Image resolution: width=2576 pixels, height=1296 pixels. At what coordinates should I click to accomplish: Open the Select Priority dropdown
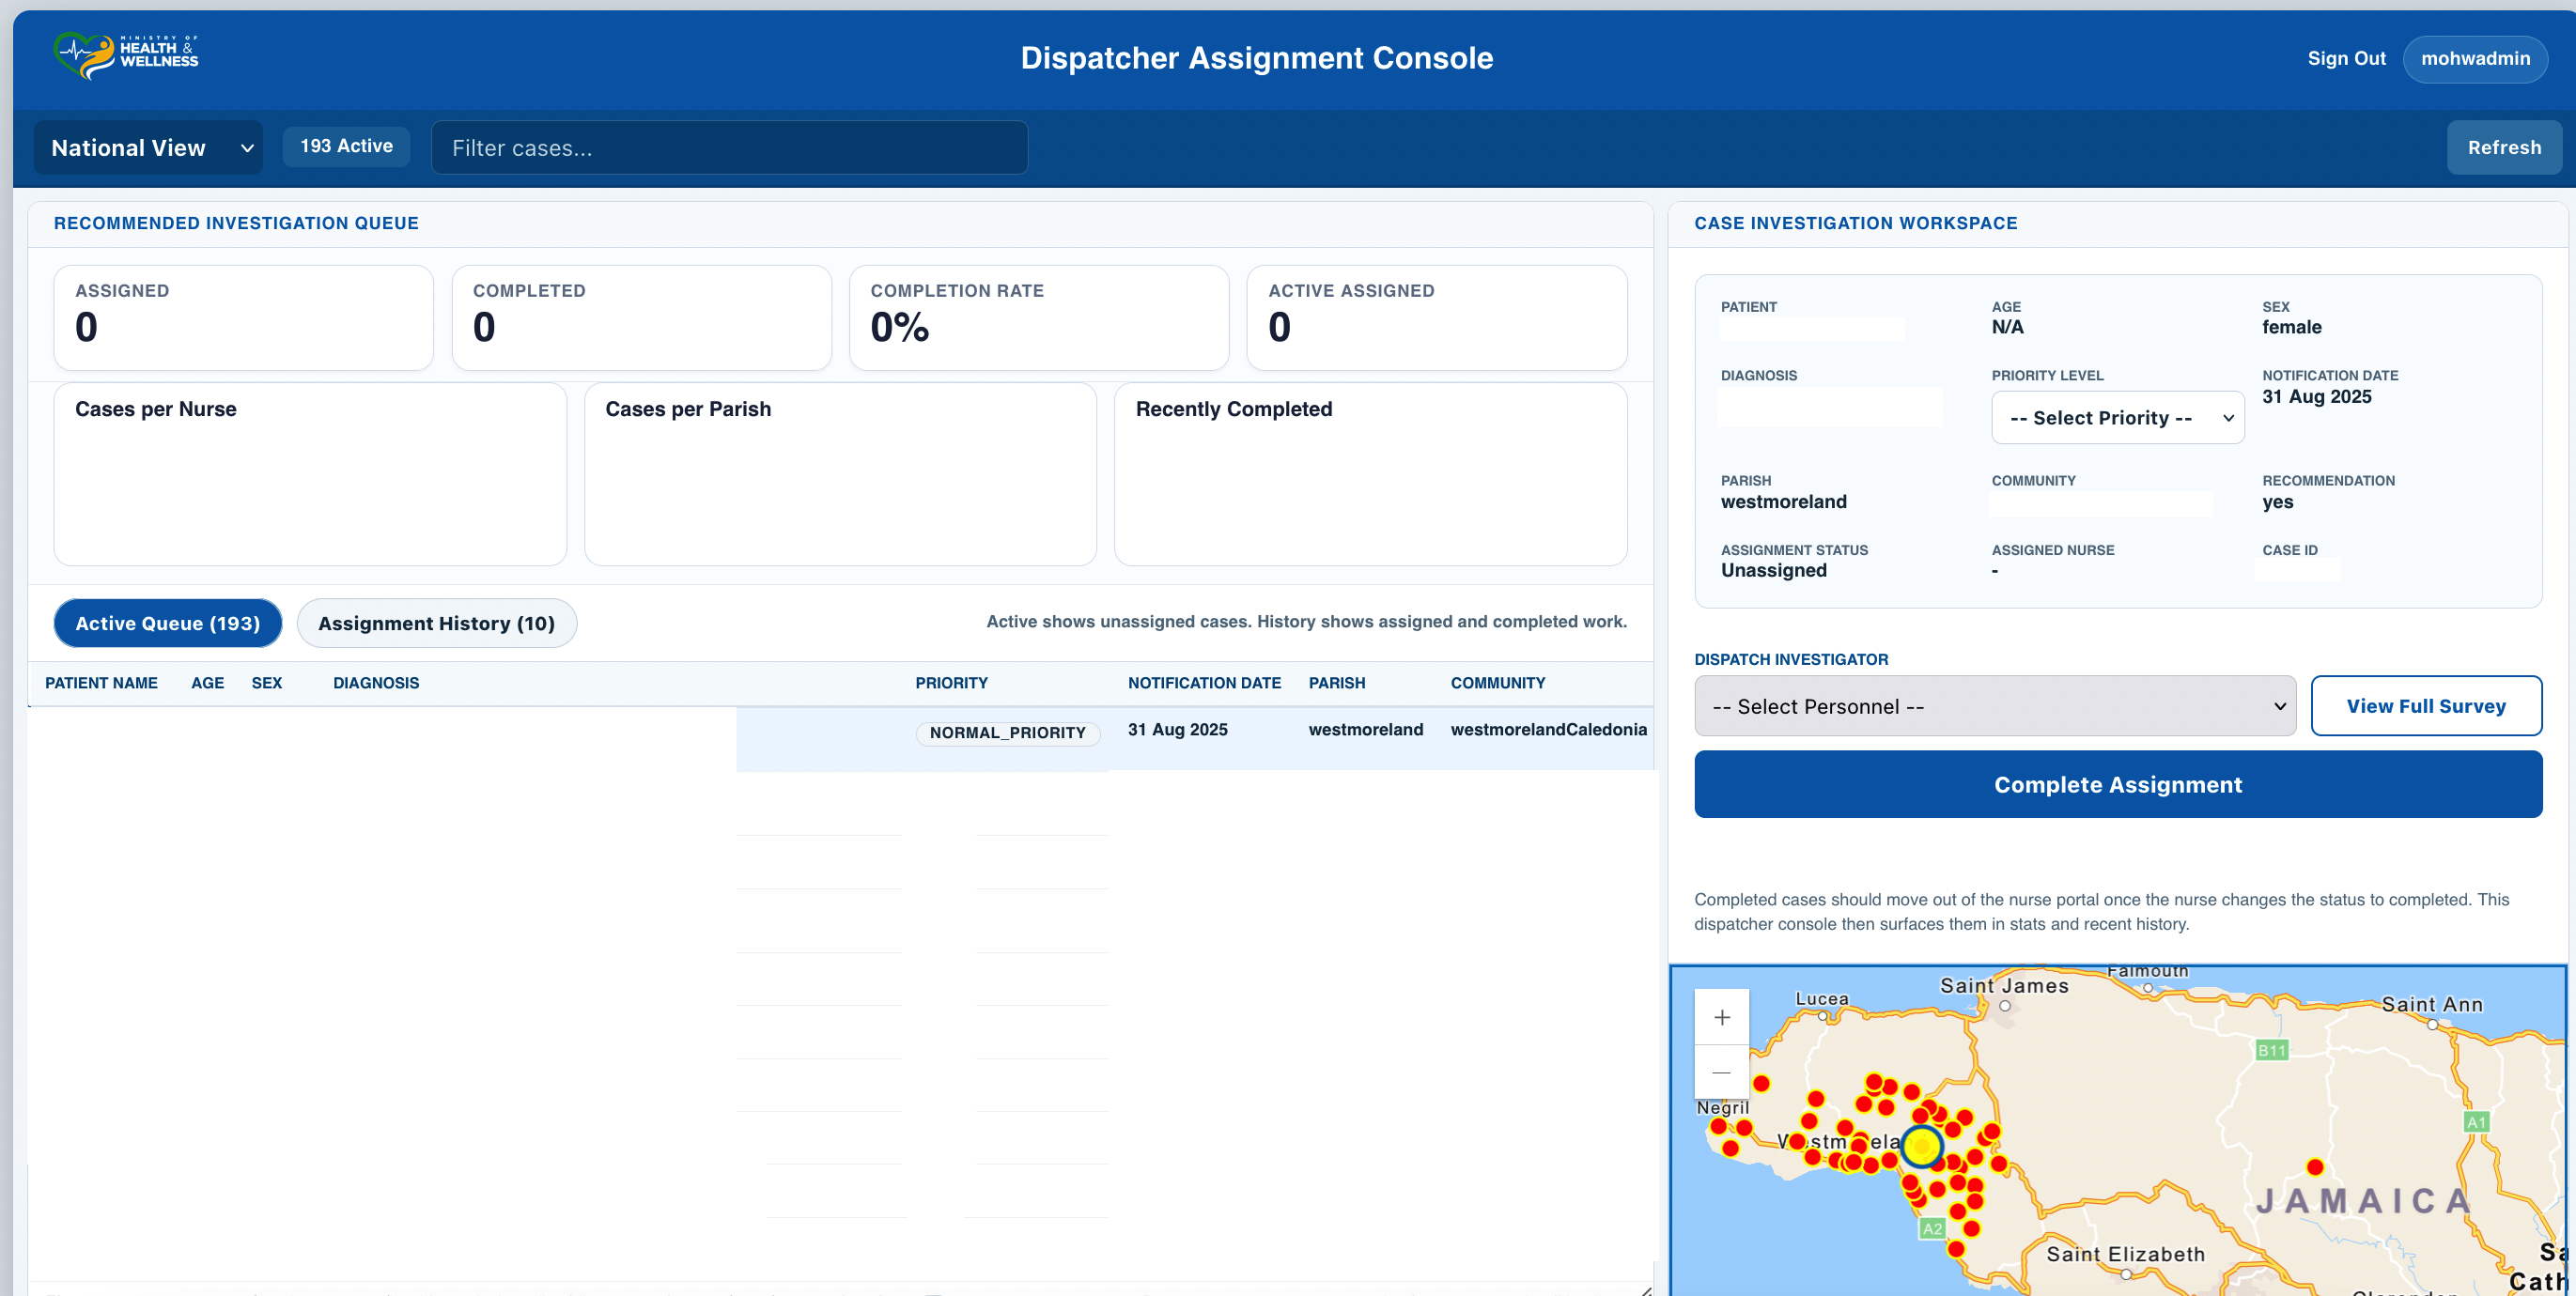click(2117, 417)
